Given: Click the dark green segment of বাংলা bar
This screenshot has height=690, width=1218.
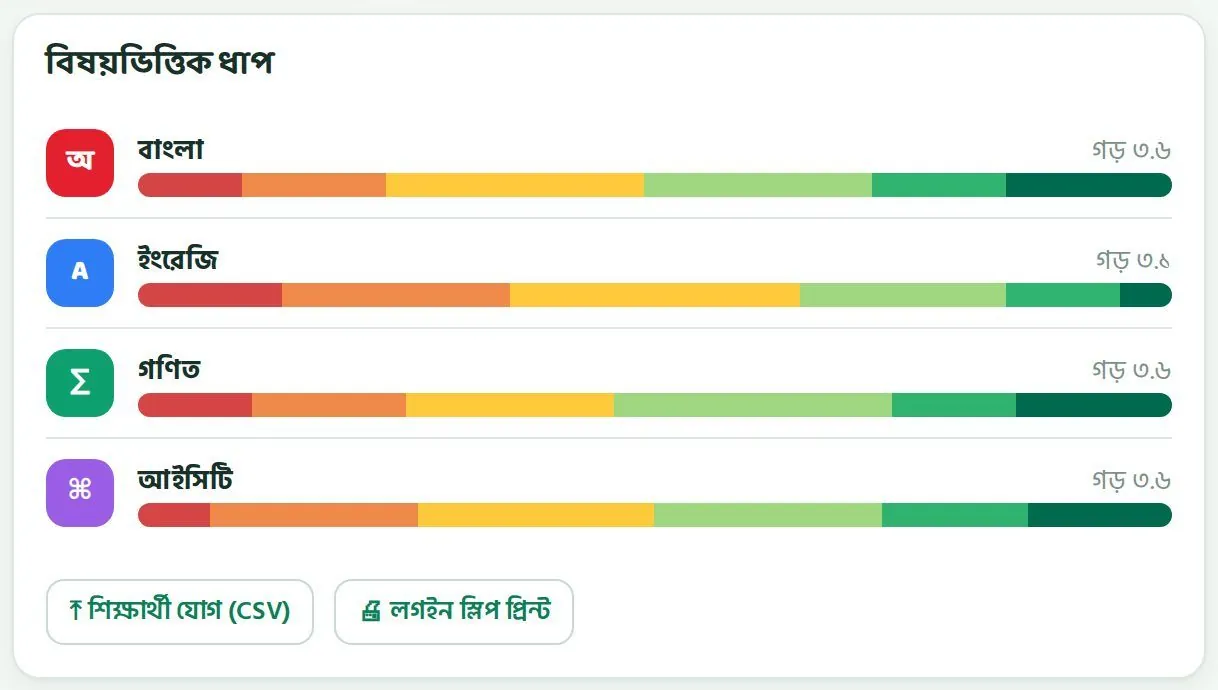Looking at the screenshot, I should tap(1089, 185).
